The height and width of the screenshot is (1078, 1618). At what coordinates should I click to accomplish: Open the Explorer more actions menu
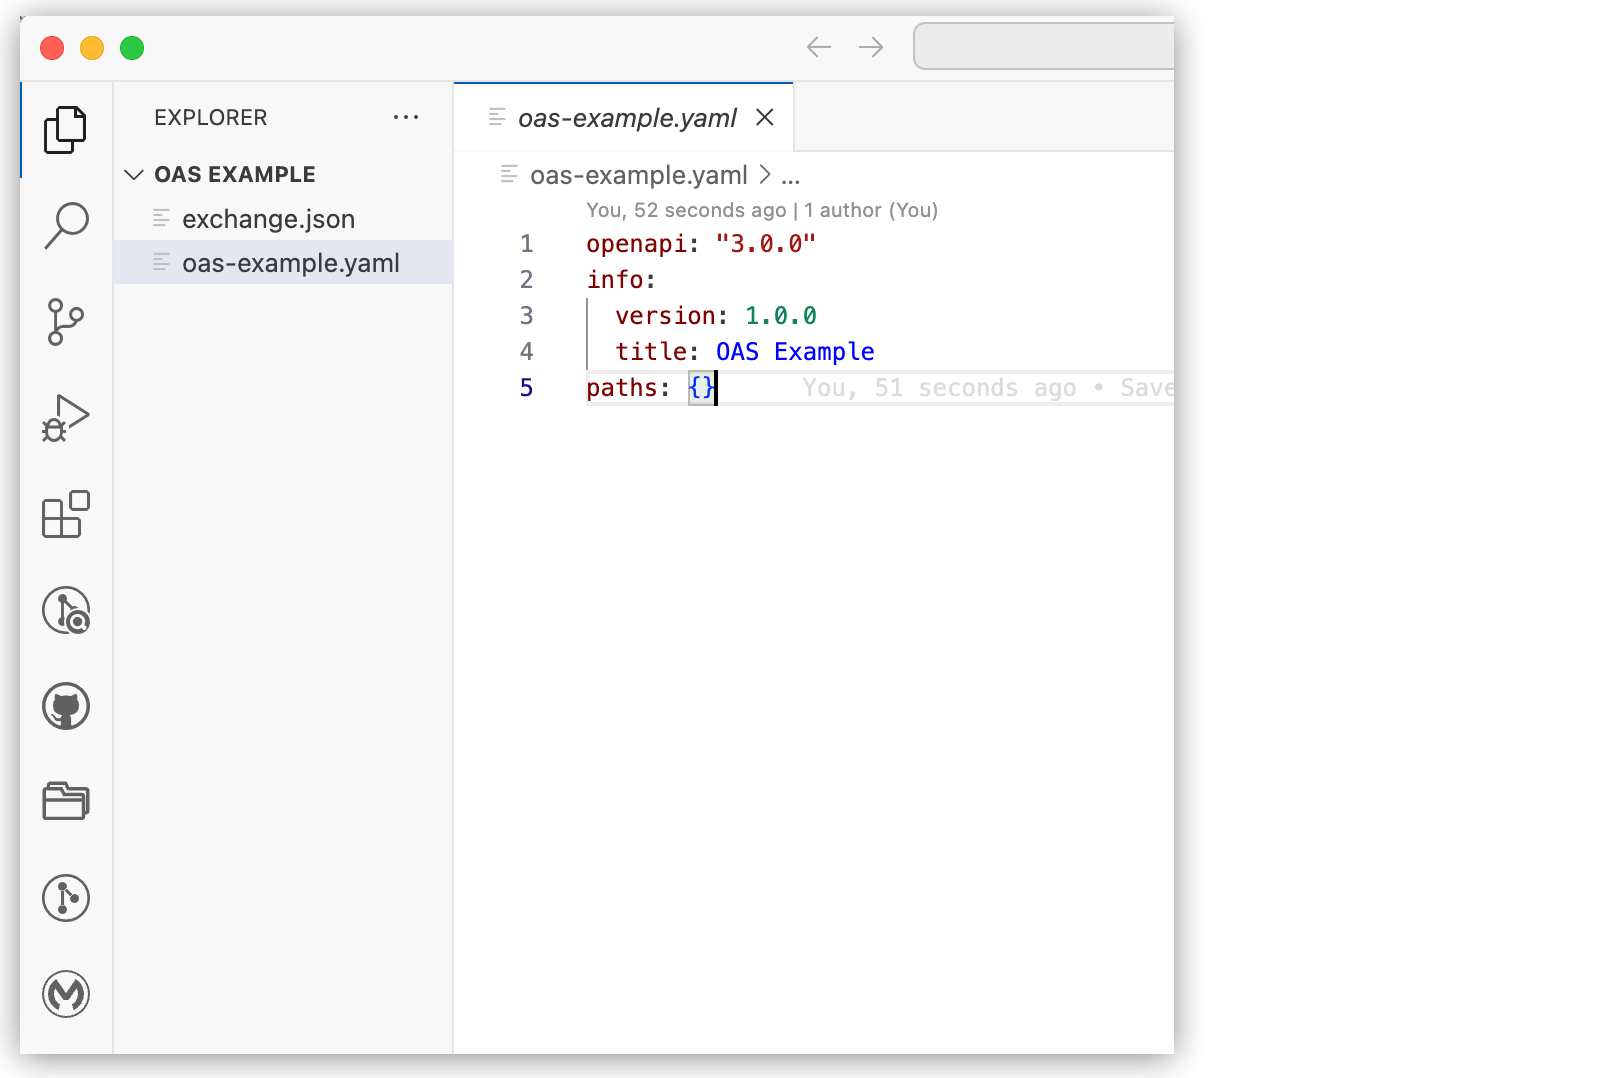406,117
